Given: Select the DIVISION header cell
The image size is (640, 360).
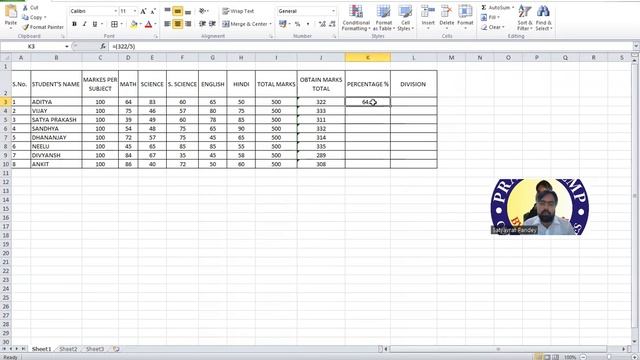Looking at the screenshot, I should [x=413, y=84].
